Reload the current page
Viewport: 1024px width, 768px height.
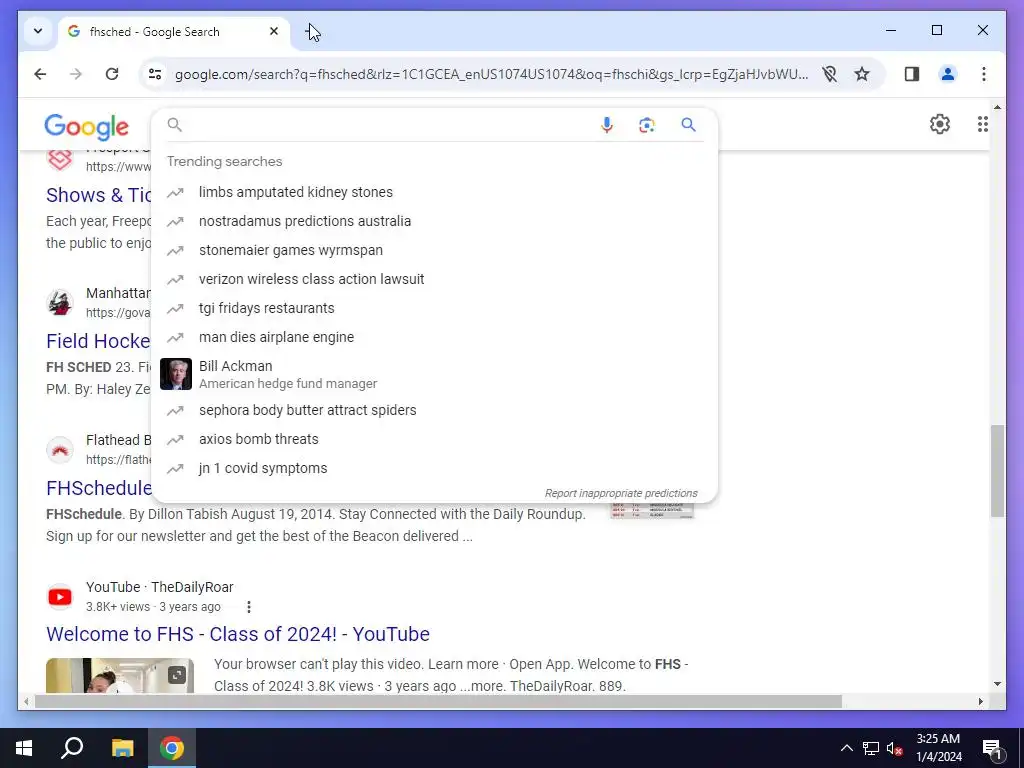pos(112,74)
